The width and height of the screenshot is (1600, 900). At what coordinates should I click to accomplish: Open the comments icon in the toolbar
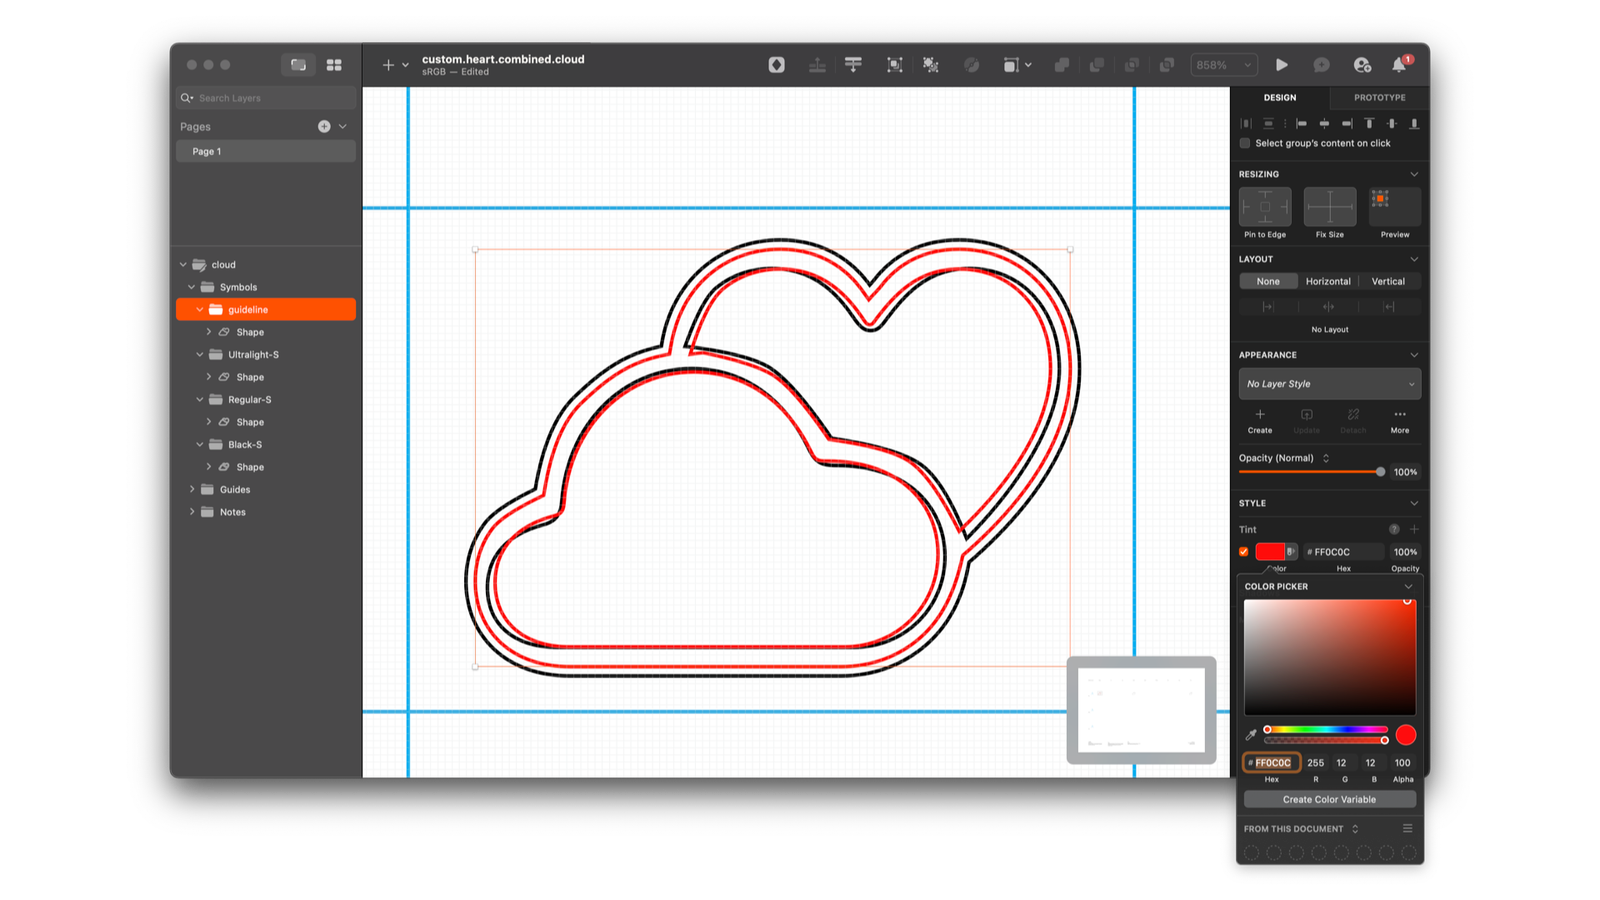pyautogui.click(x=1322, y=64)
